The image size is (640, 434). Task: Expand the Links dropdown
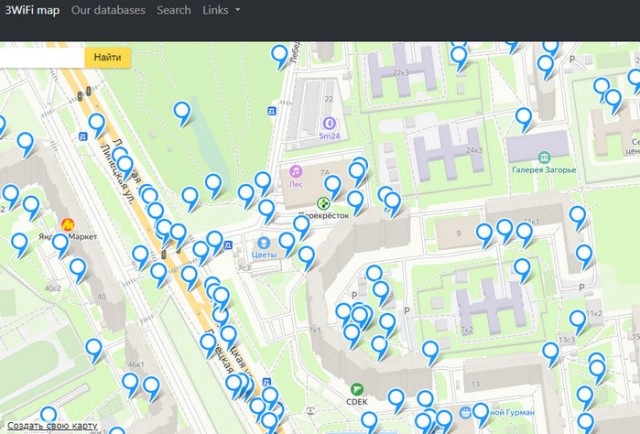click(x=221, y=10)
